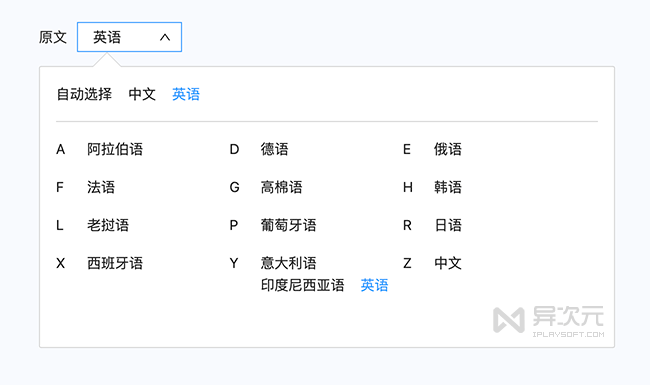Select 日语 from the list
This screenshot has height=385, width=650.
coord(448,225)
